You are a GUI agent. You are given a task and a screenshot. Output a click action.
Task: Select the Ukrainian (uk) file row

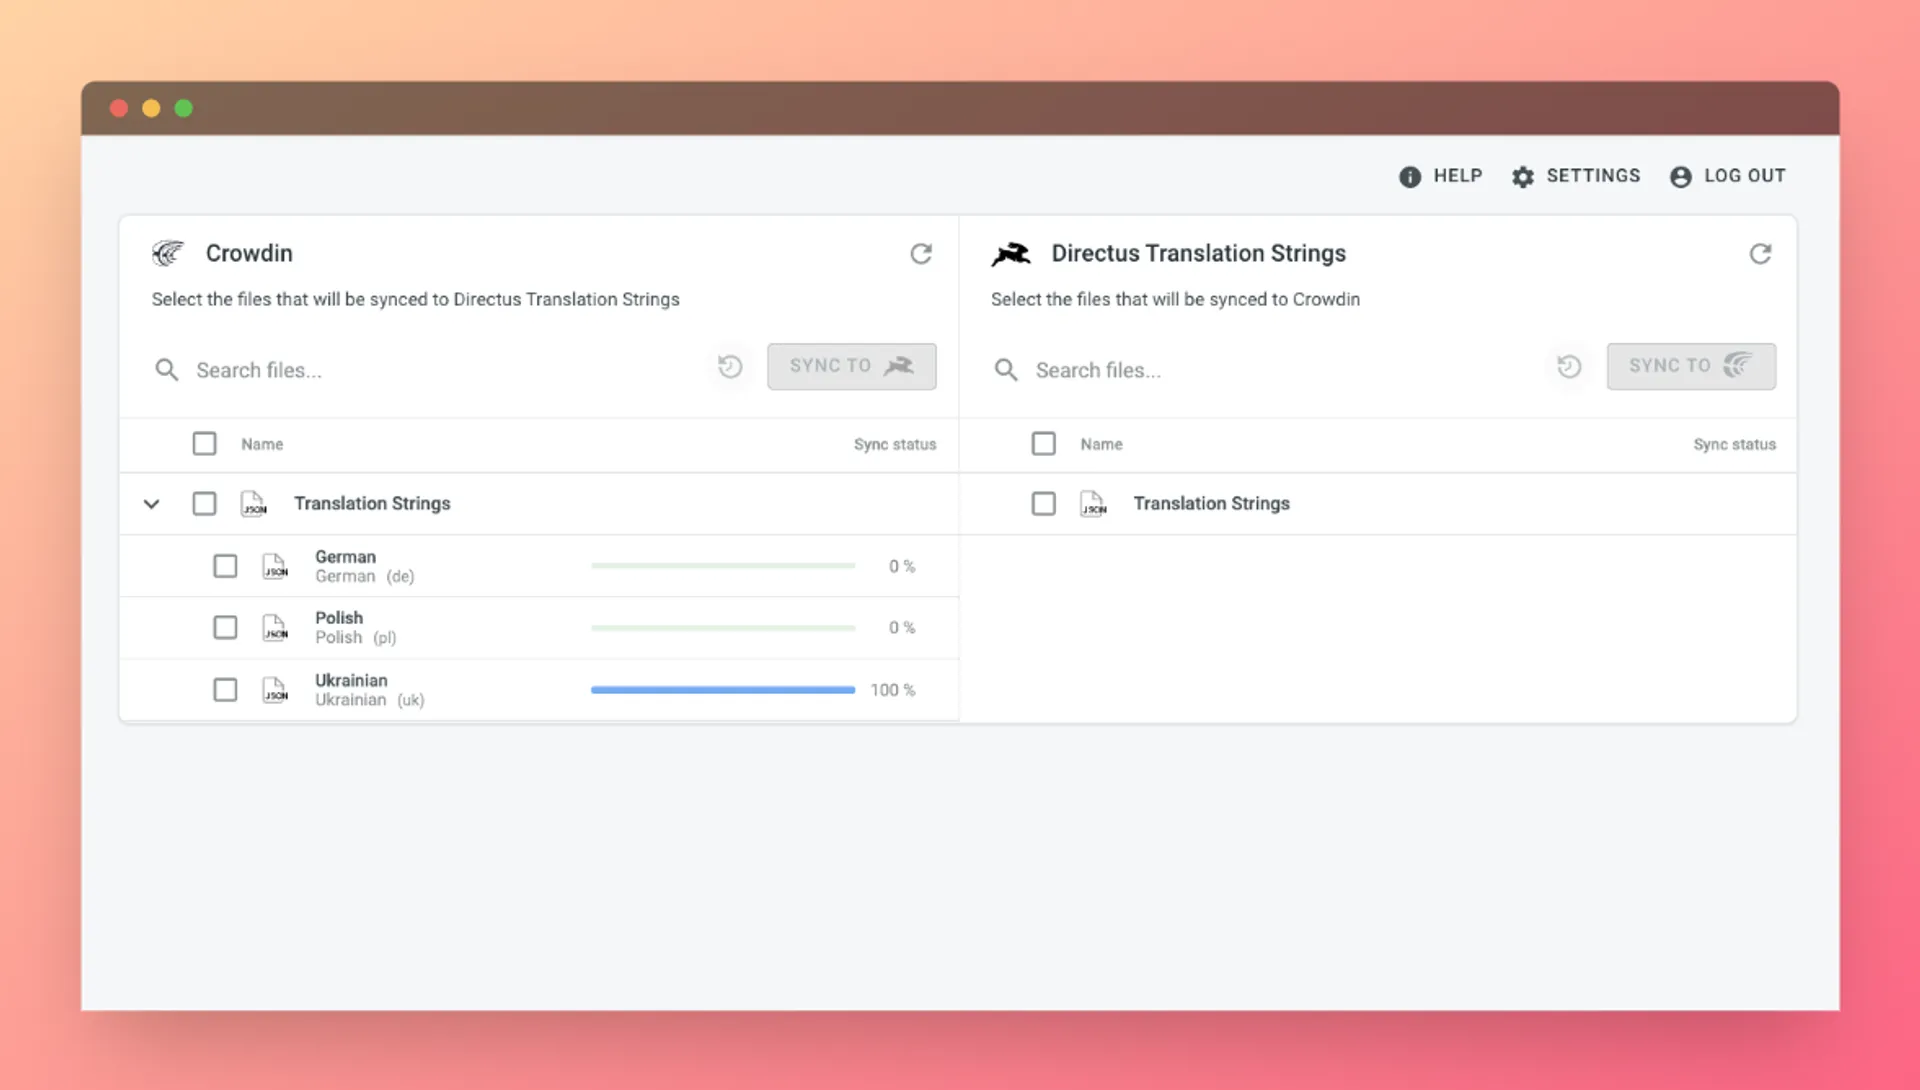pyautogui.click(x=539, y=690)
